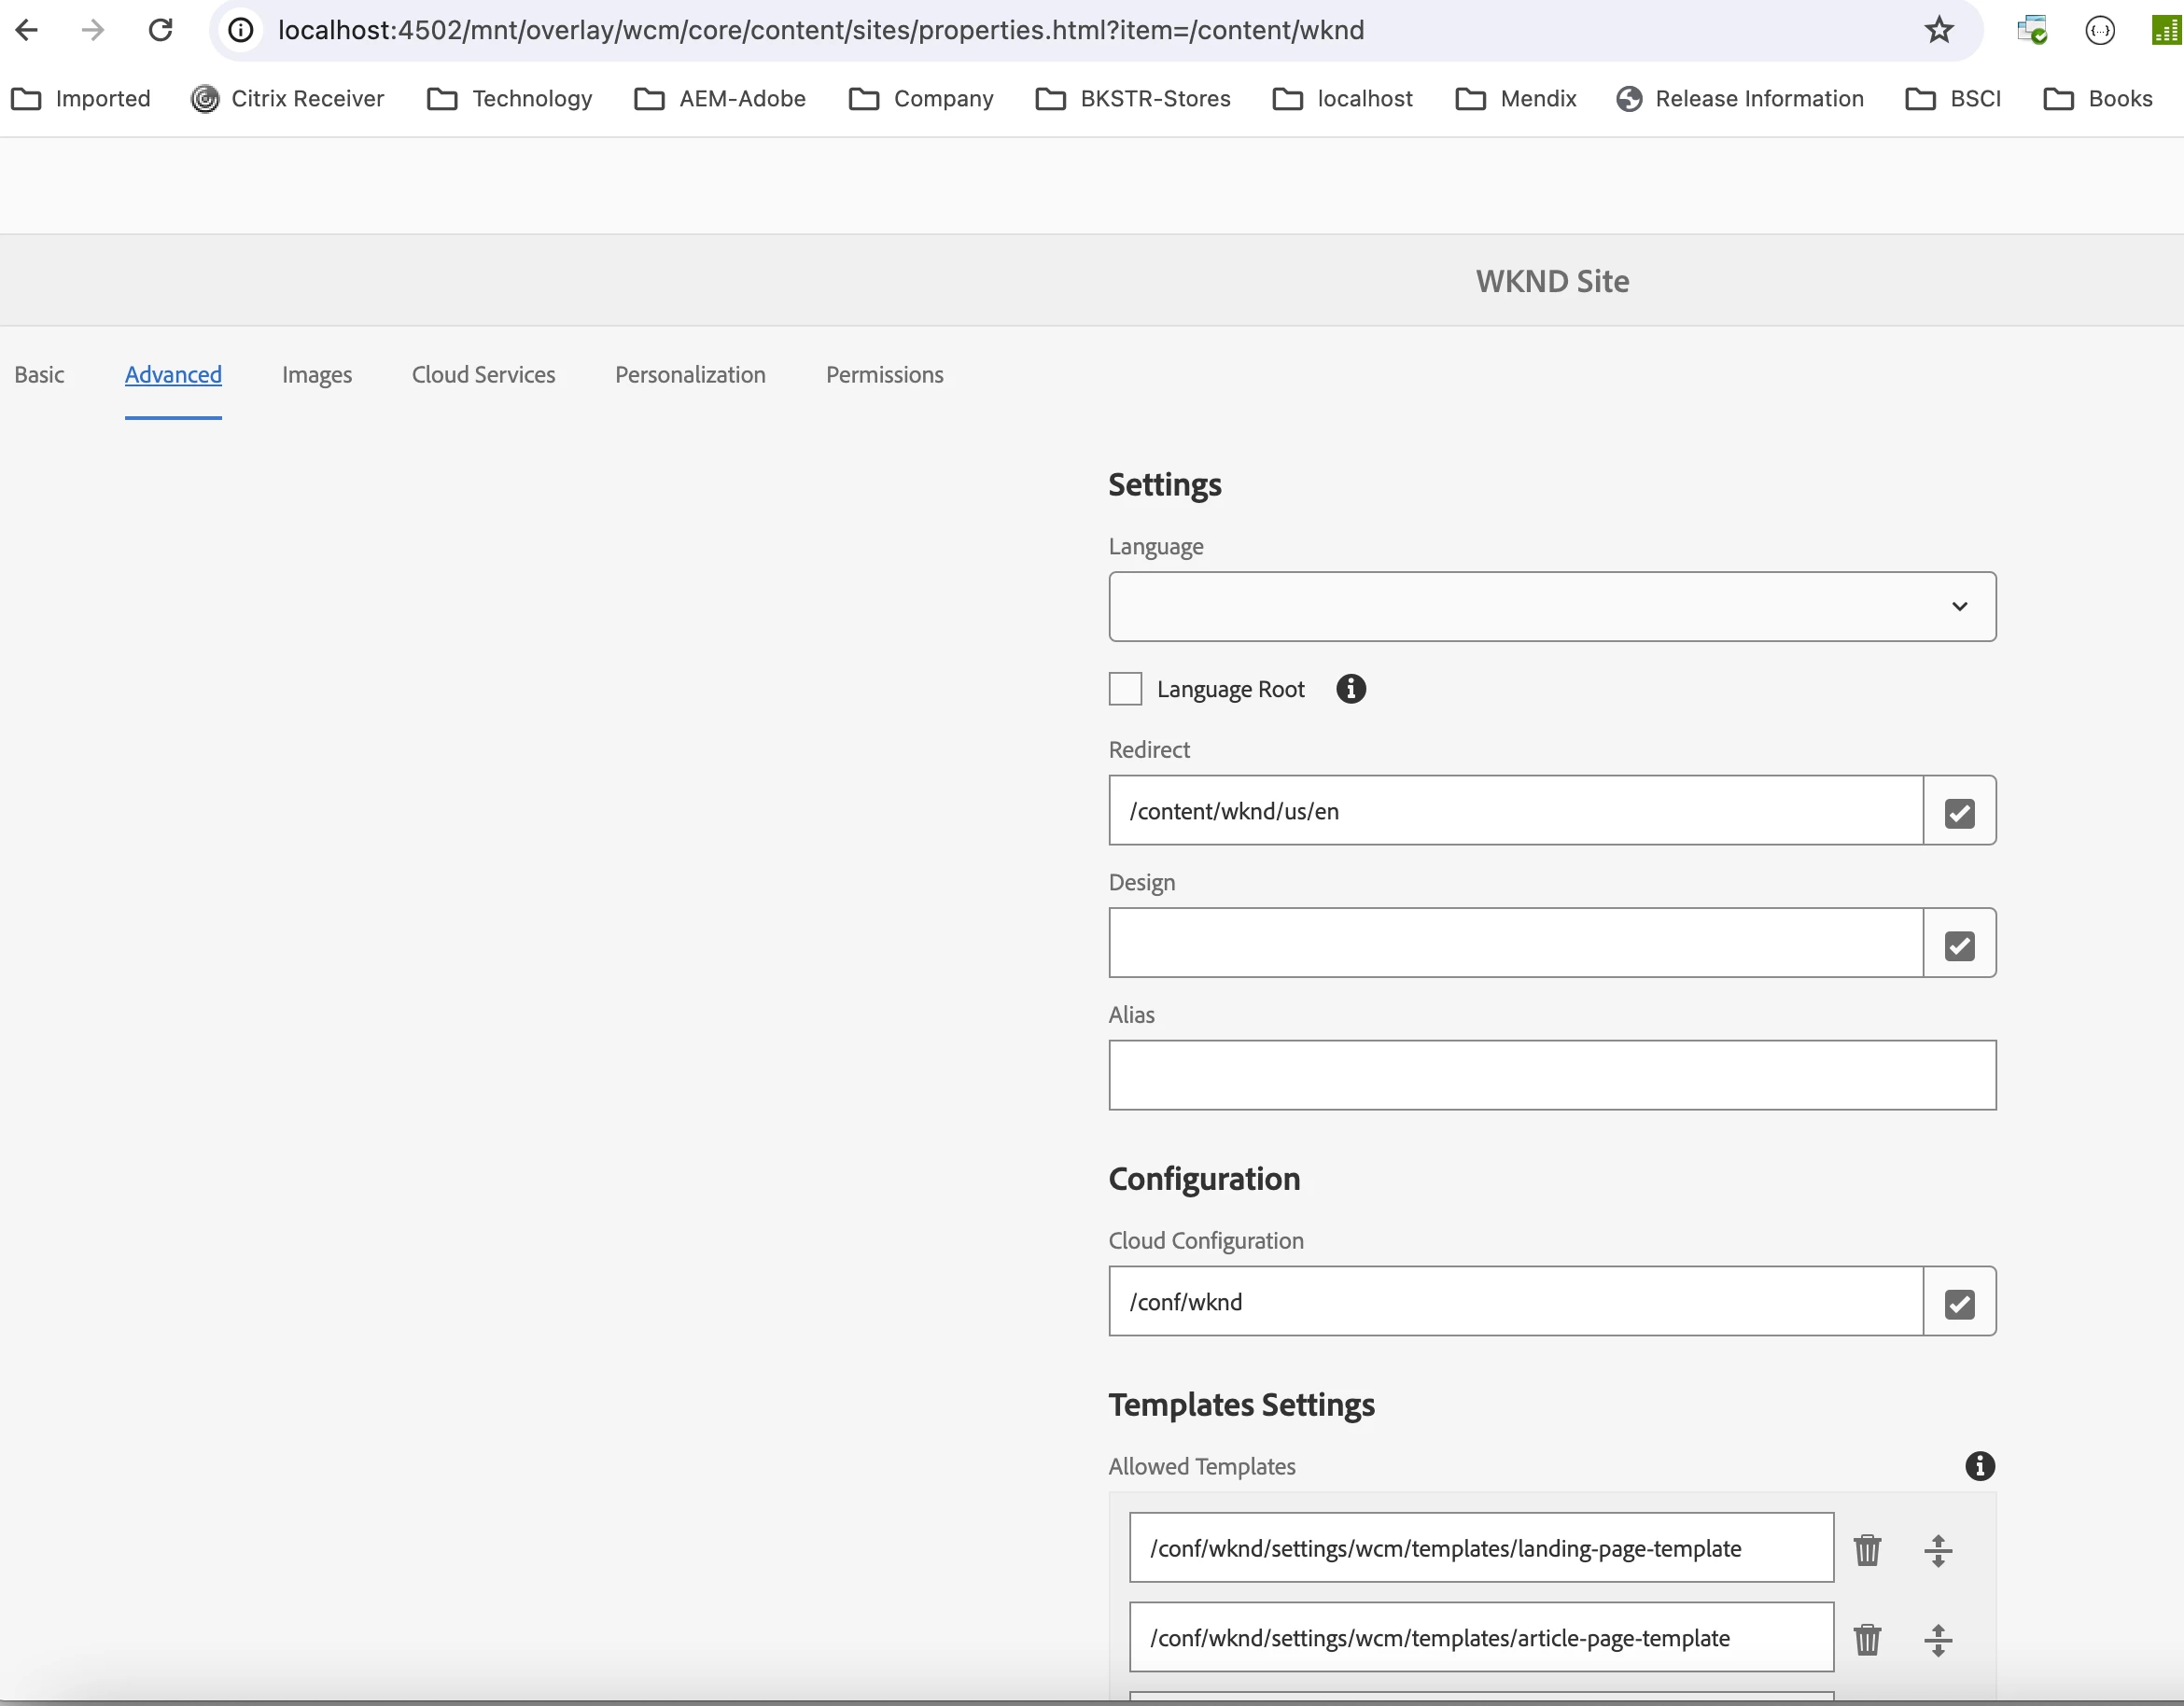Open the Language dropdown

point(1552,607)
